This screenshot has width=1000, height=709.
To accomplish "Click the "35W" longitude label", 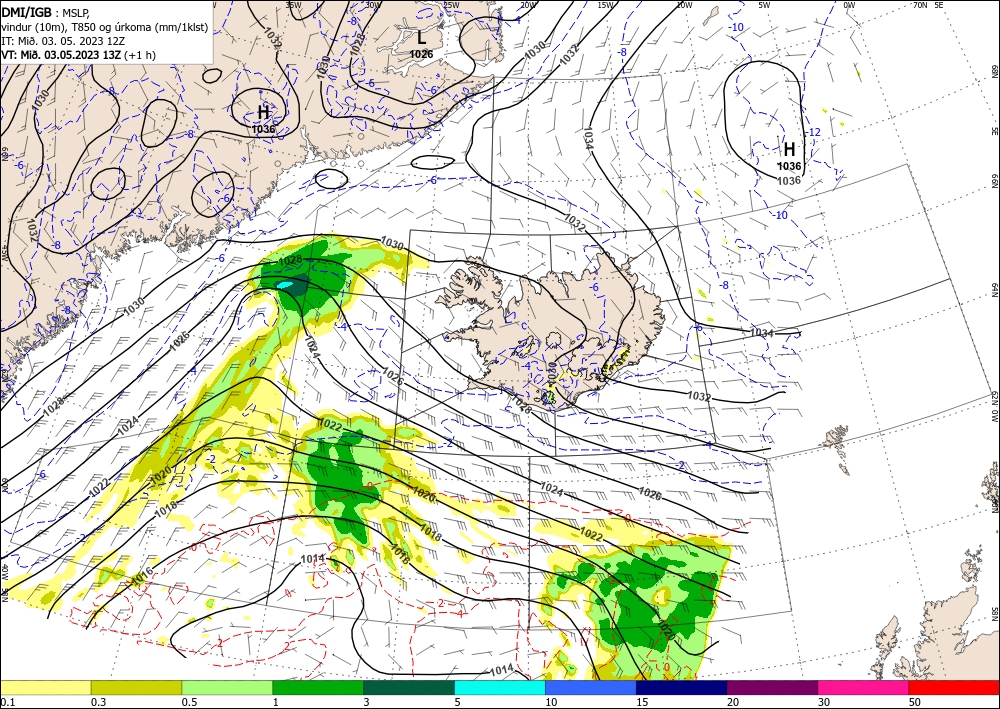I will point(293,4).
